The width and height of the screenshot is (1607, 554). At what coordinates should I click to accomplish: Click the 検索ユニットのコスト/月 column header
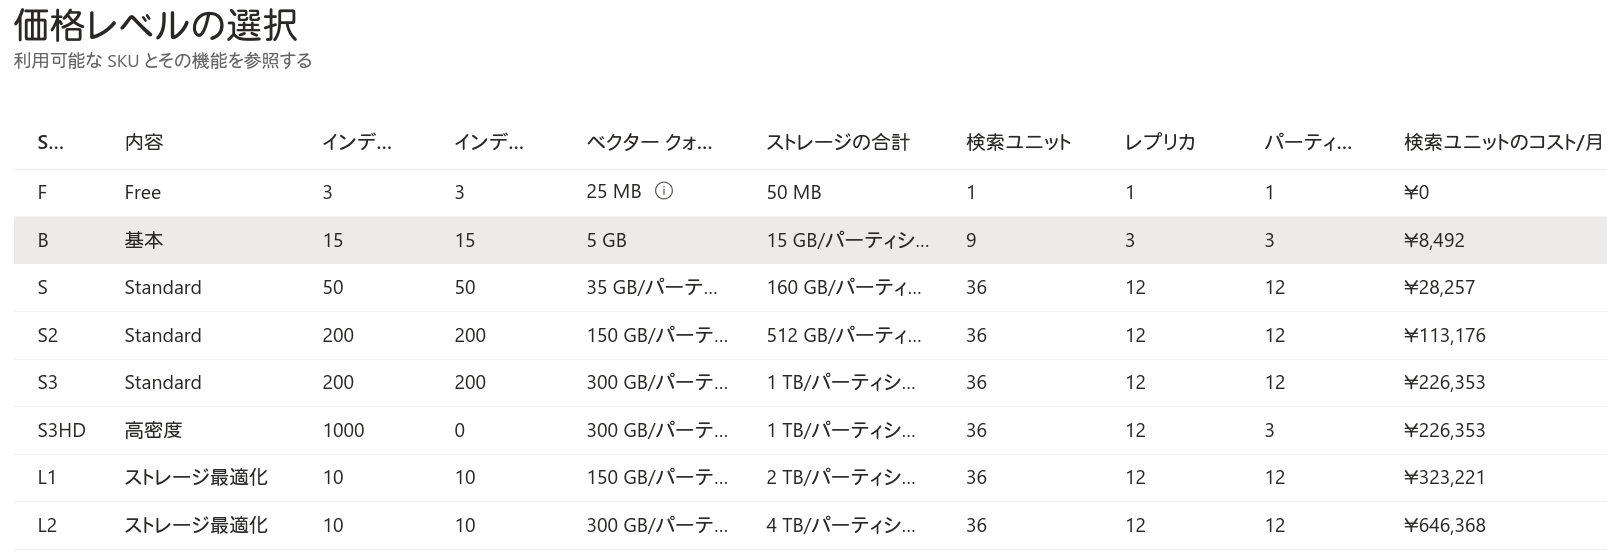[x=1504, y=142]
